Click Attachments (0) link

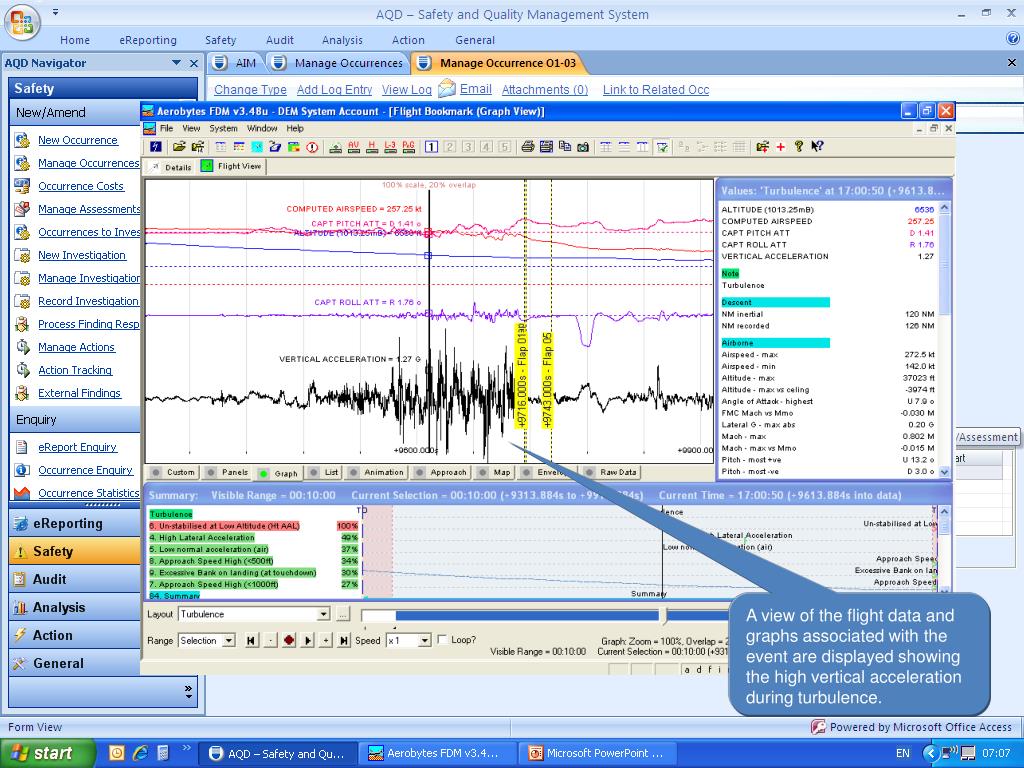pos(545,89)
